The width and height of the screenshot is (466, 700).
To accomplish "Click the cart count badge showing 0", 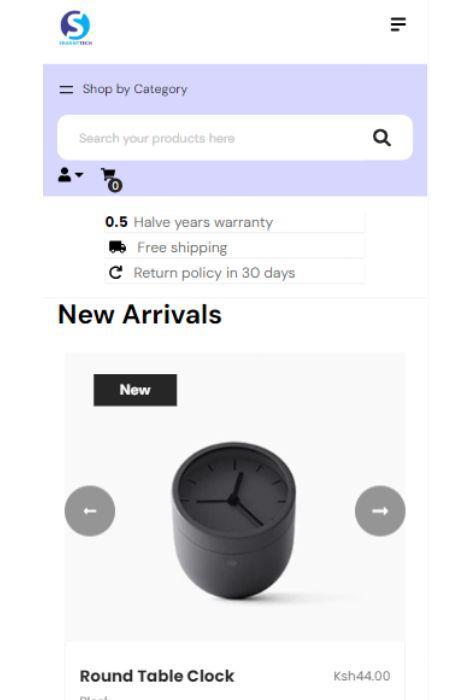I will (115, 185).
